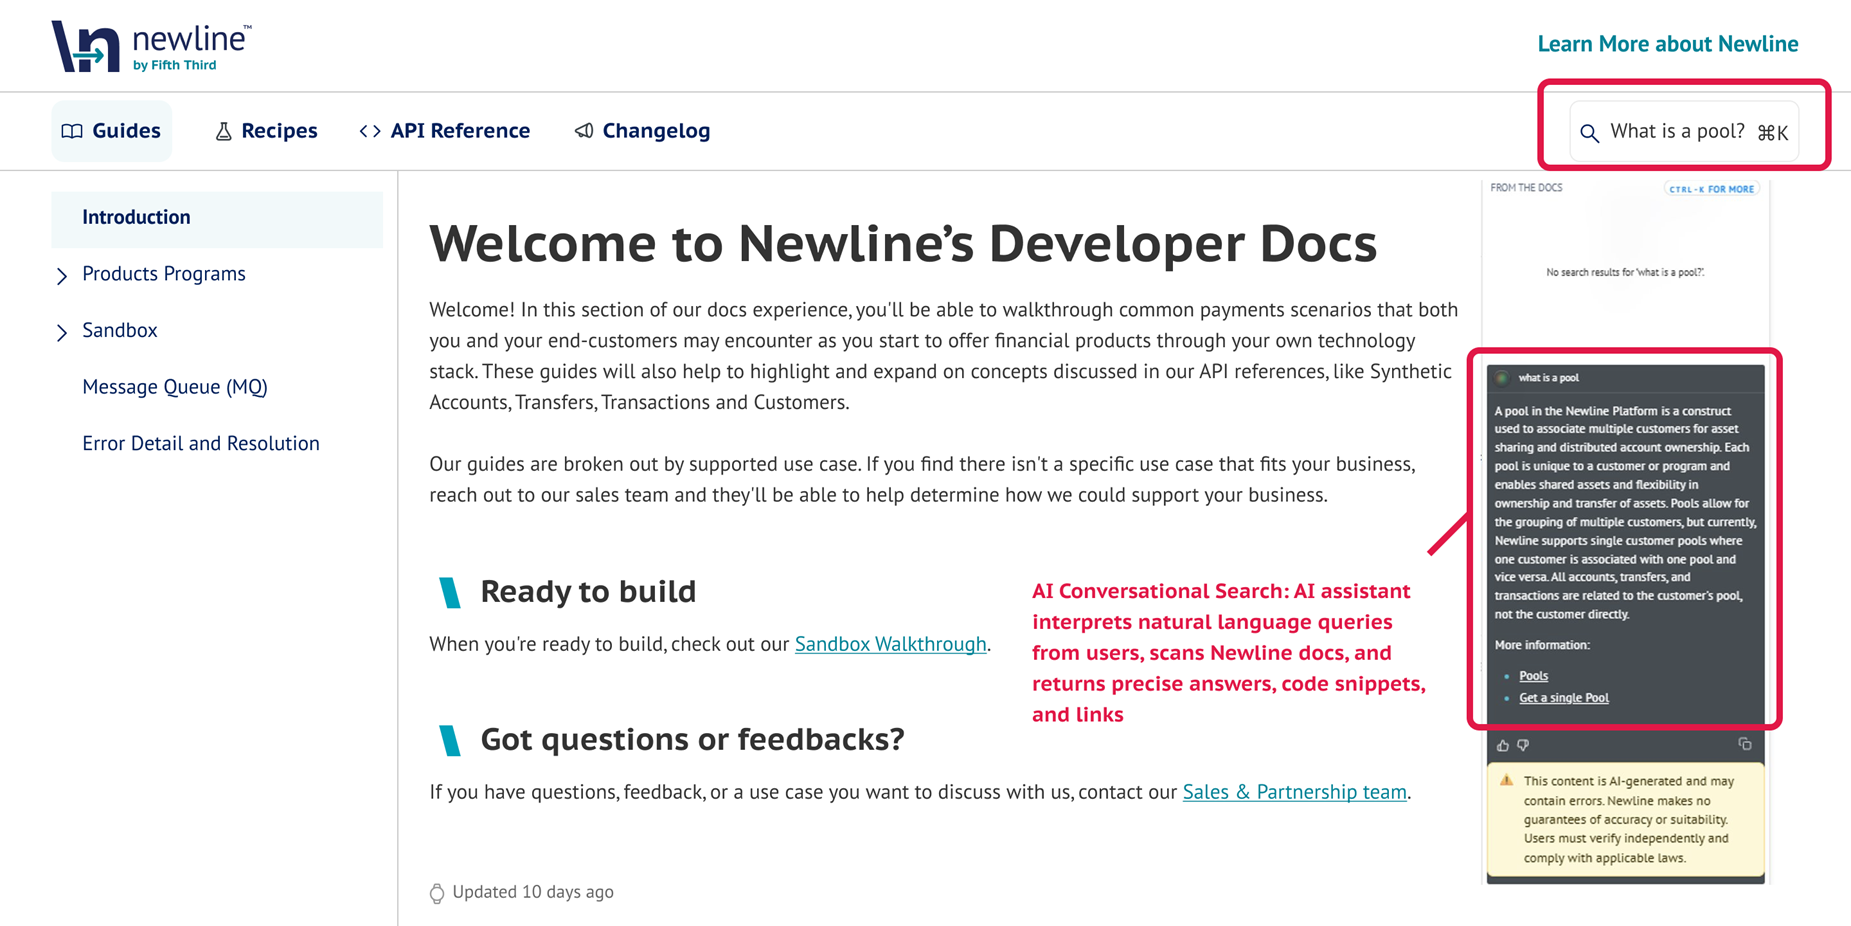The height and width of the screenshot is (926, 1851).
Task: Click the Updated 10 days ago text
Action: click(533, 892)
